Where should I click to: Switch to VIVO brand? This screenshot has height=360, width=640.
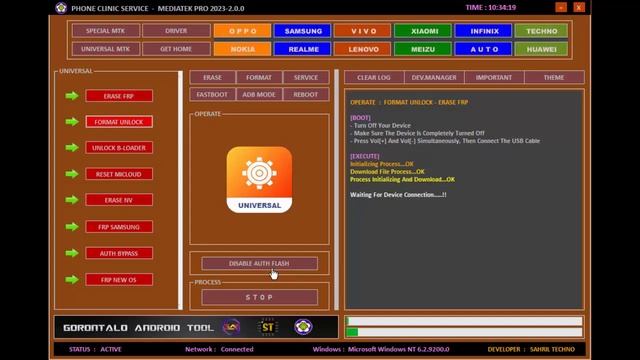(363, 31)
